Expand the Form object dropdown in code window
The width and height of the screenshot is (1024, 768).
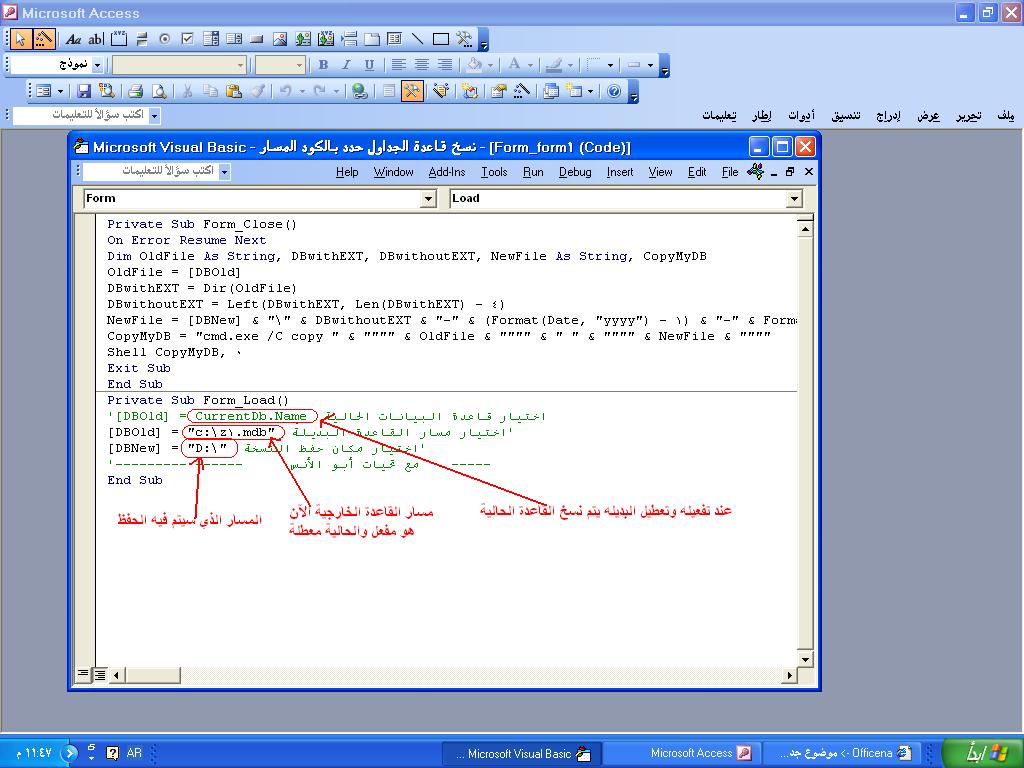click(428, 199)
